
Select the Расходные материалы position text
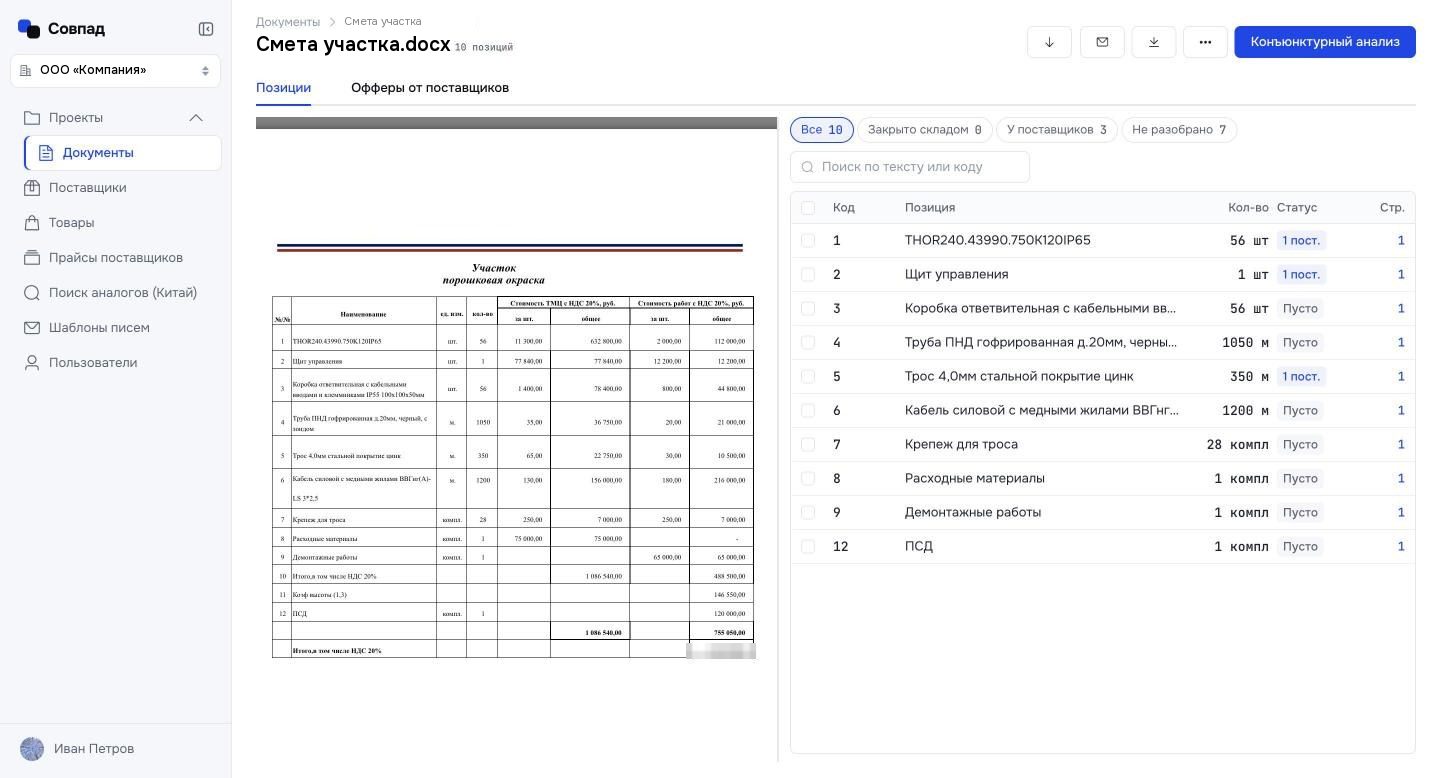point(975,479)
